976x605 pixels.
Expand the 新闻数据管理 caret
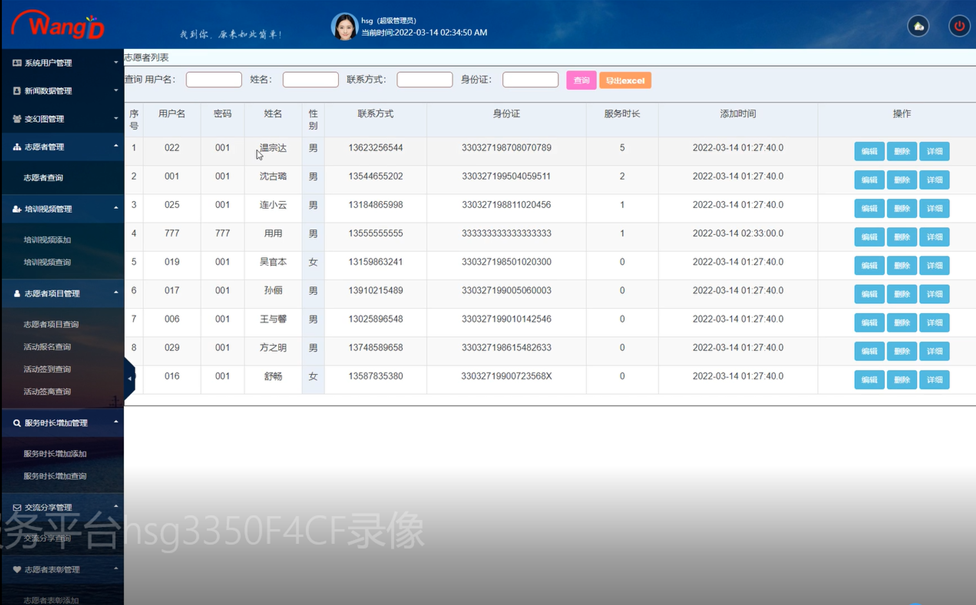click(x=116, y=90)
